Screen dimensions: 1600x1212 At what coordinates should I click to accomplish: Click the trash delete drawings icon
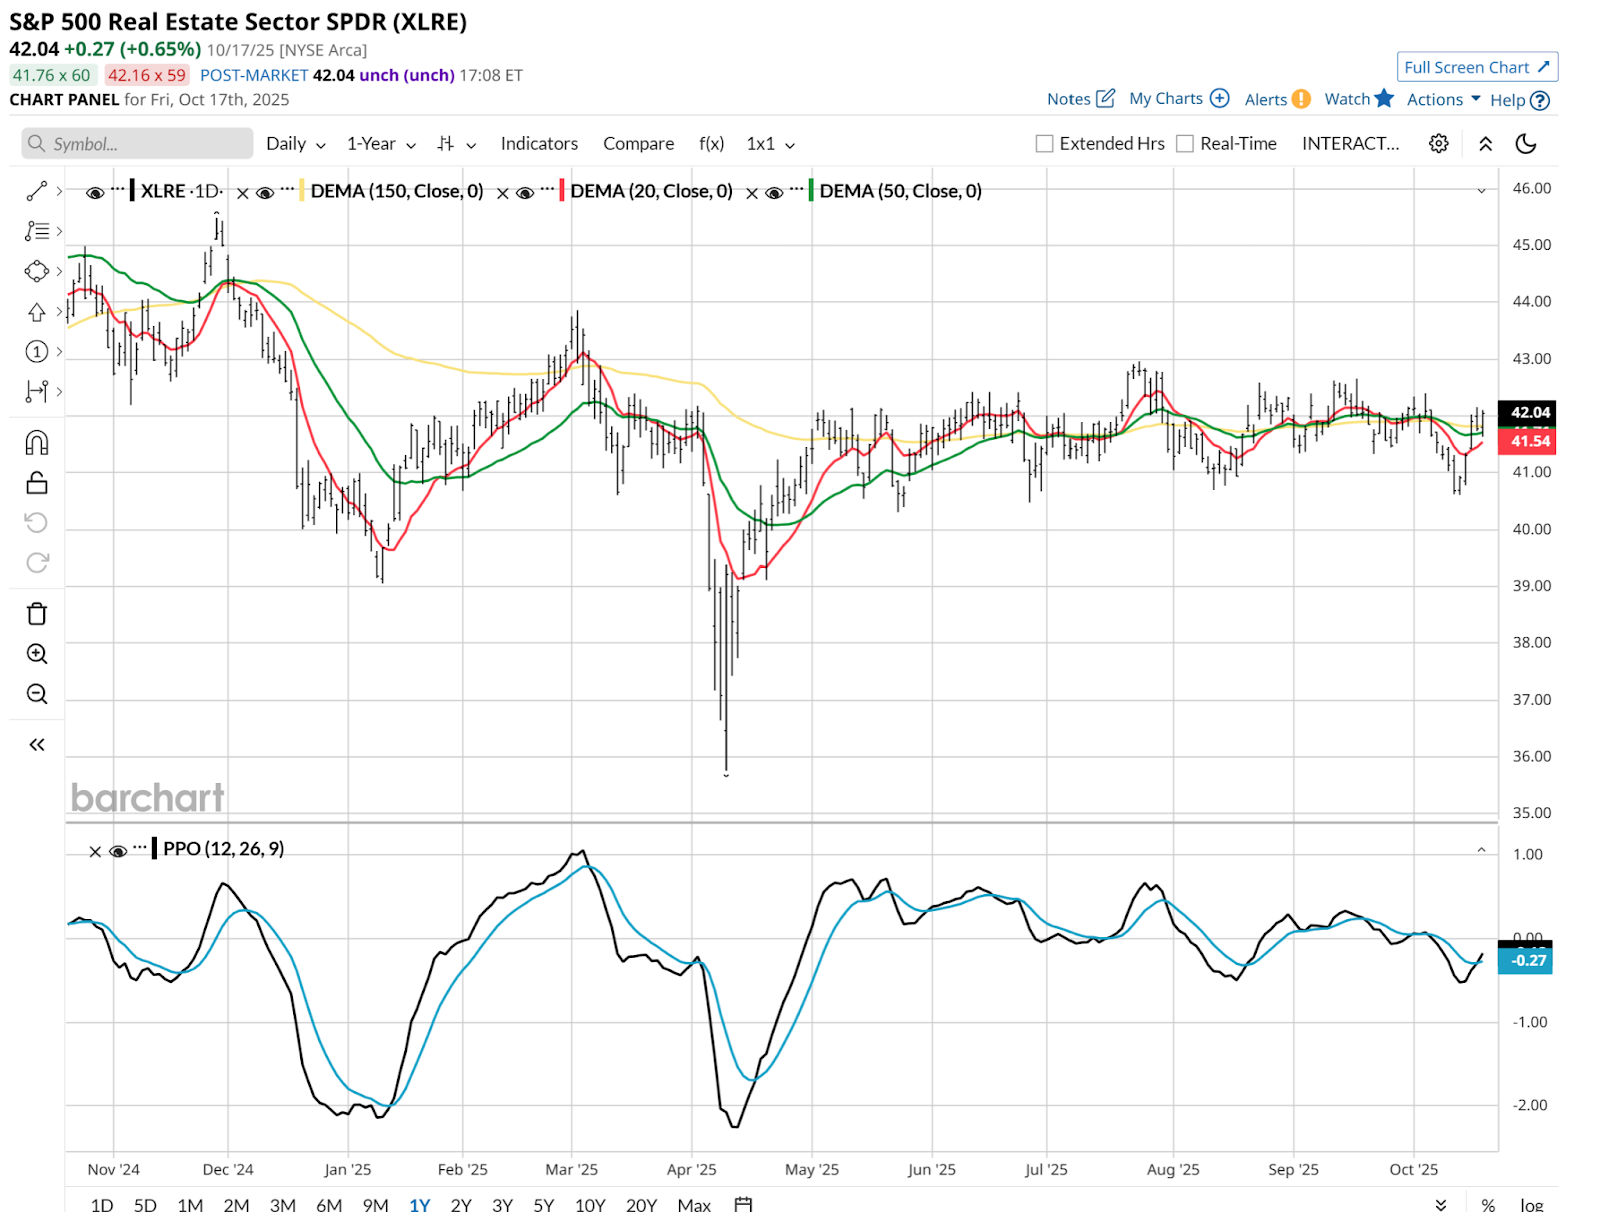point(37,614)
